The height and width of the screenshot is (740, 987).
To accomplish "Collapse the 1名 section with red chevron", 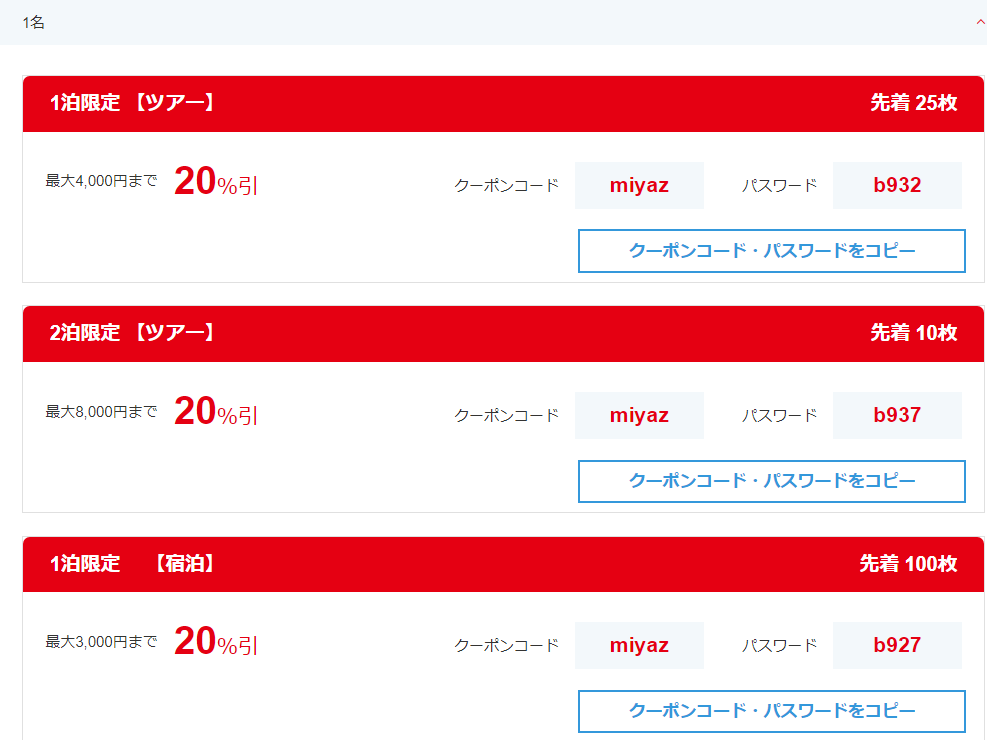I will (x=980, y=22).
